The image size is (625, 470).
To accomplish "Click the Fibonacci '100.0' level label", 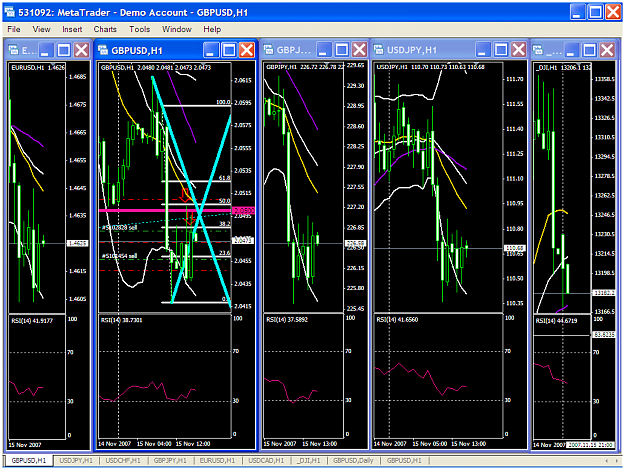I will click(223, 102).
